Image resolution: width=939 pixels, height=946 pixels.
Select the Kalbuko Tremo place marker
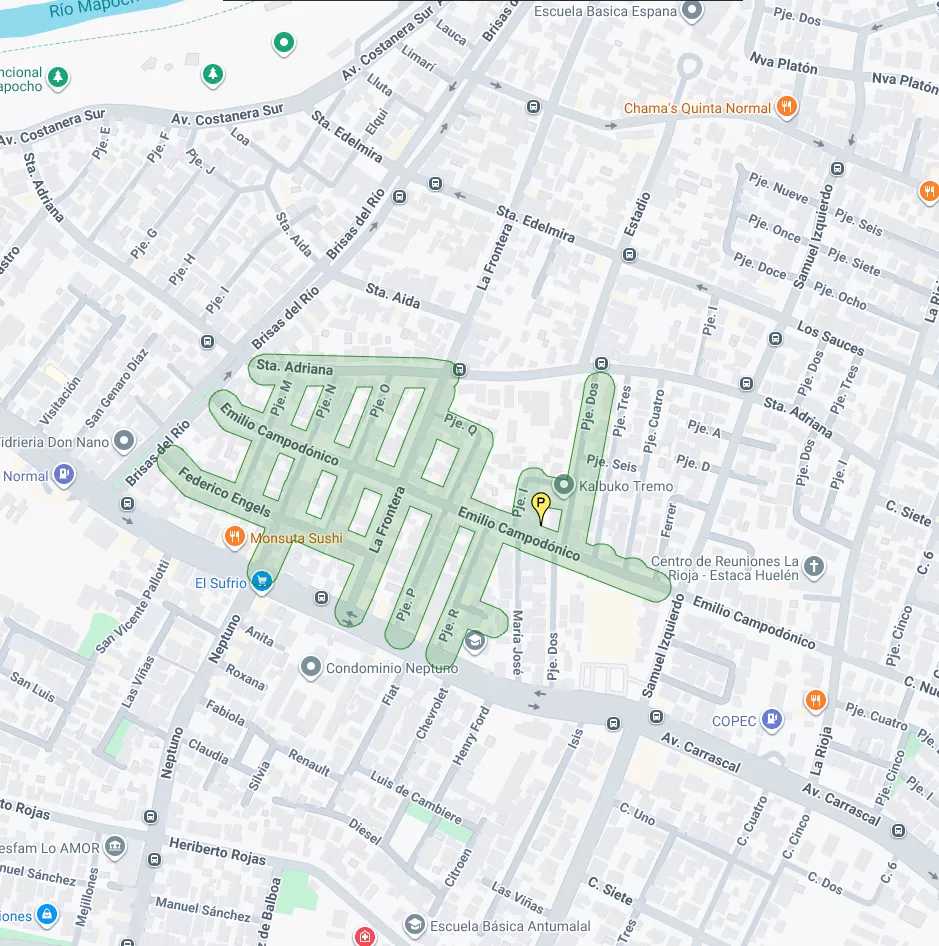[x=564, y=486]
